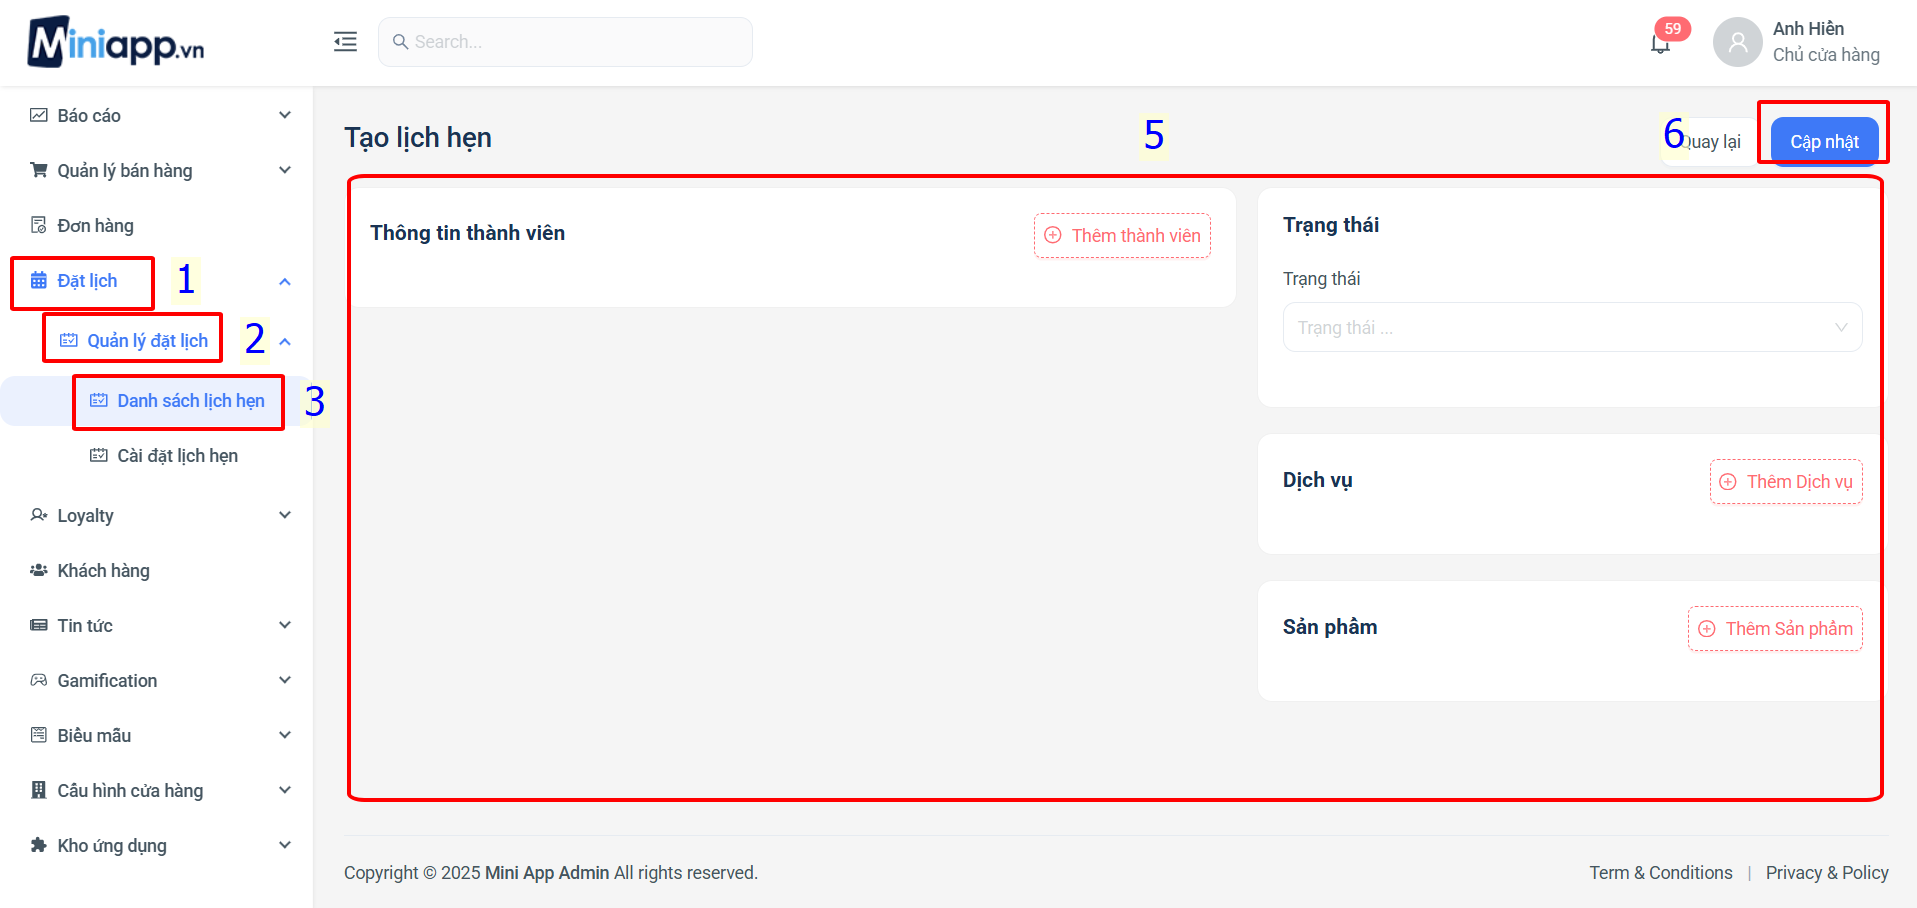The height and width of the screenshot is (908, 1917).
Task: Collapse the Quản lý đặt lịch submenu chevron
Action: pos(285,341)
